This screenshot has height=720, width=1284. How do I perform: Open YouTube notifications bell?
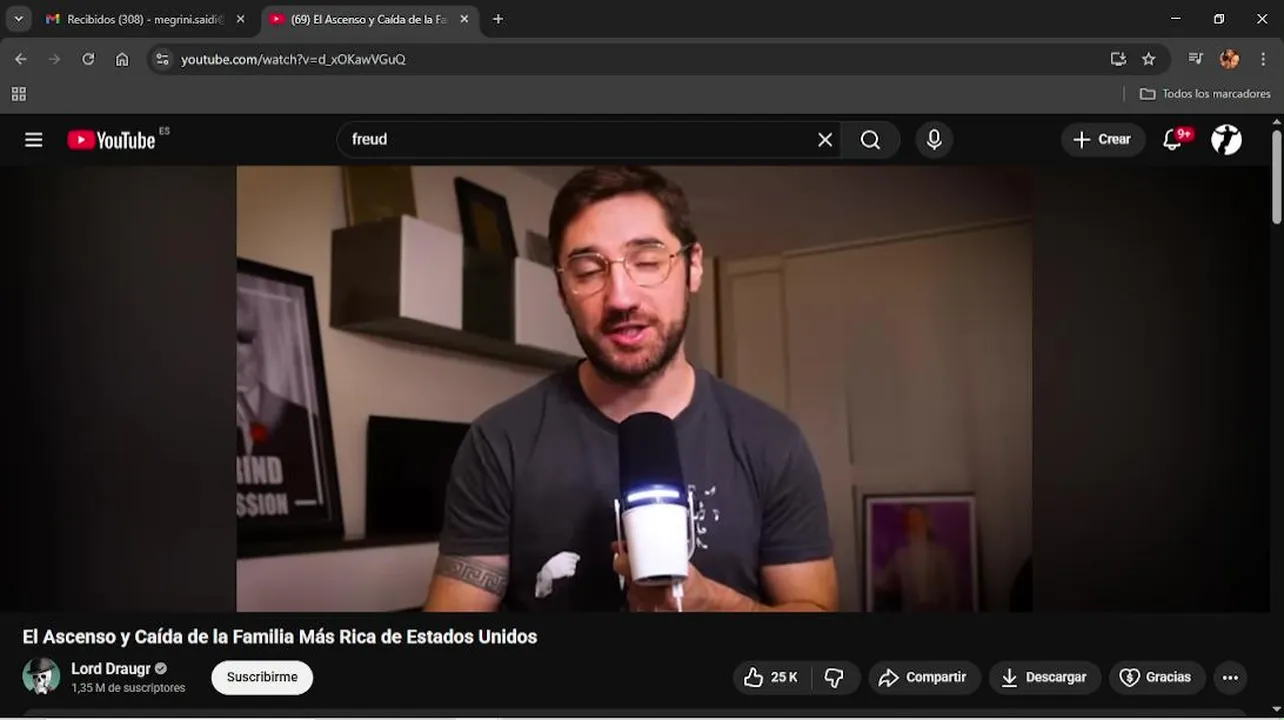tap(1174, 140)
